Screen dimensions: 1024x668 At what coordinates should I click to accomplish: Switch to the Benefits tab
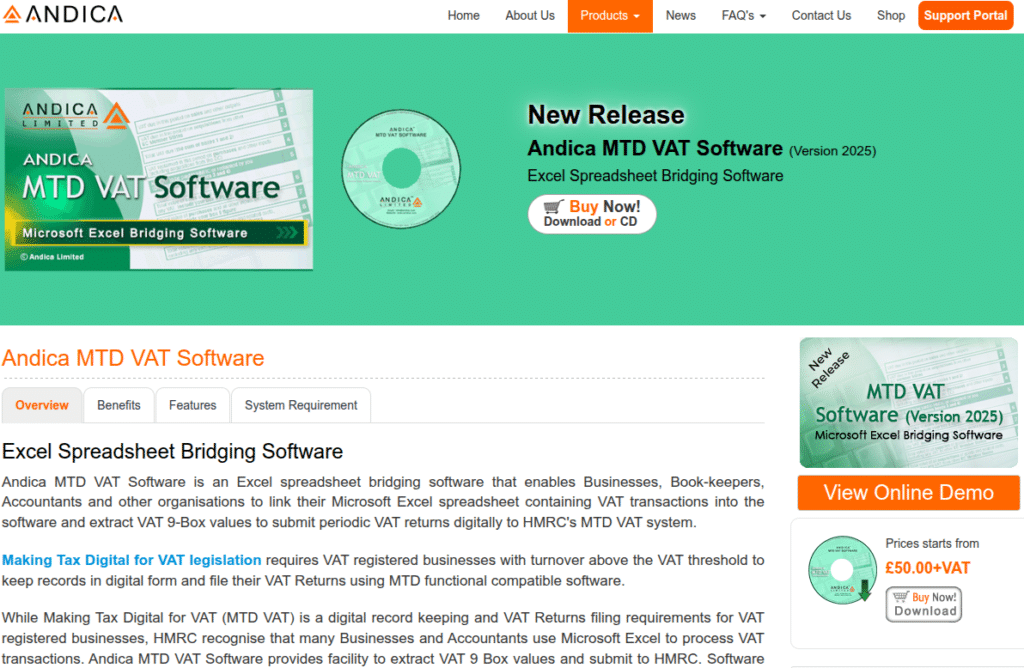coord(119,405)
